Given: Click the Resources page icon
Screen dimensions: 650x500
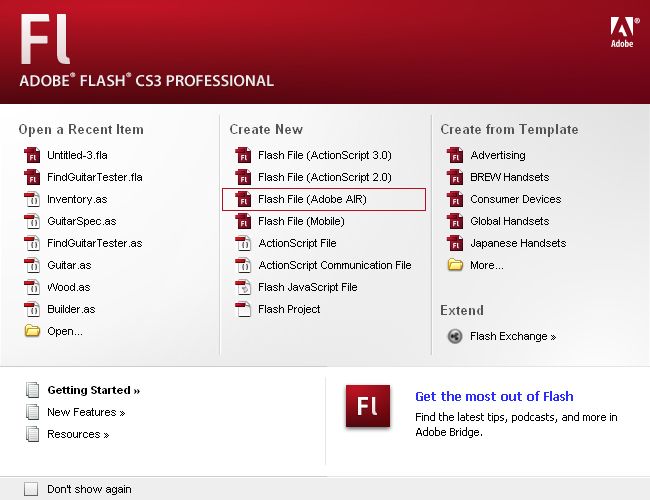Looking at the screenshot, I should point(32,434).
